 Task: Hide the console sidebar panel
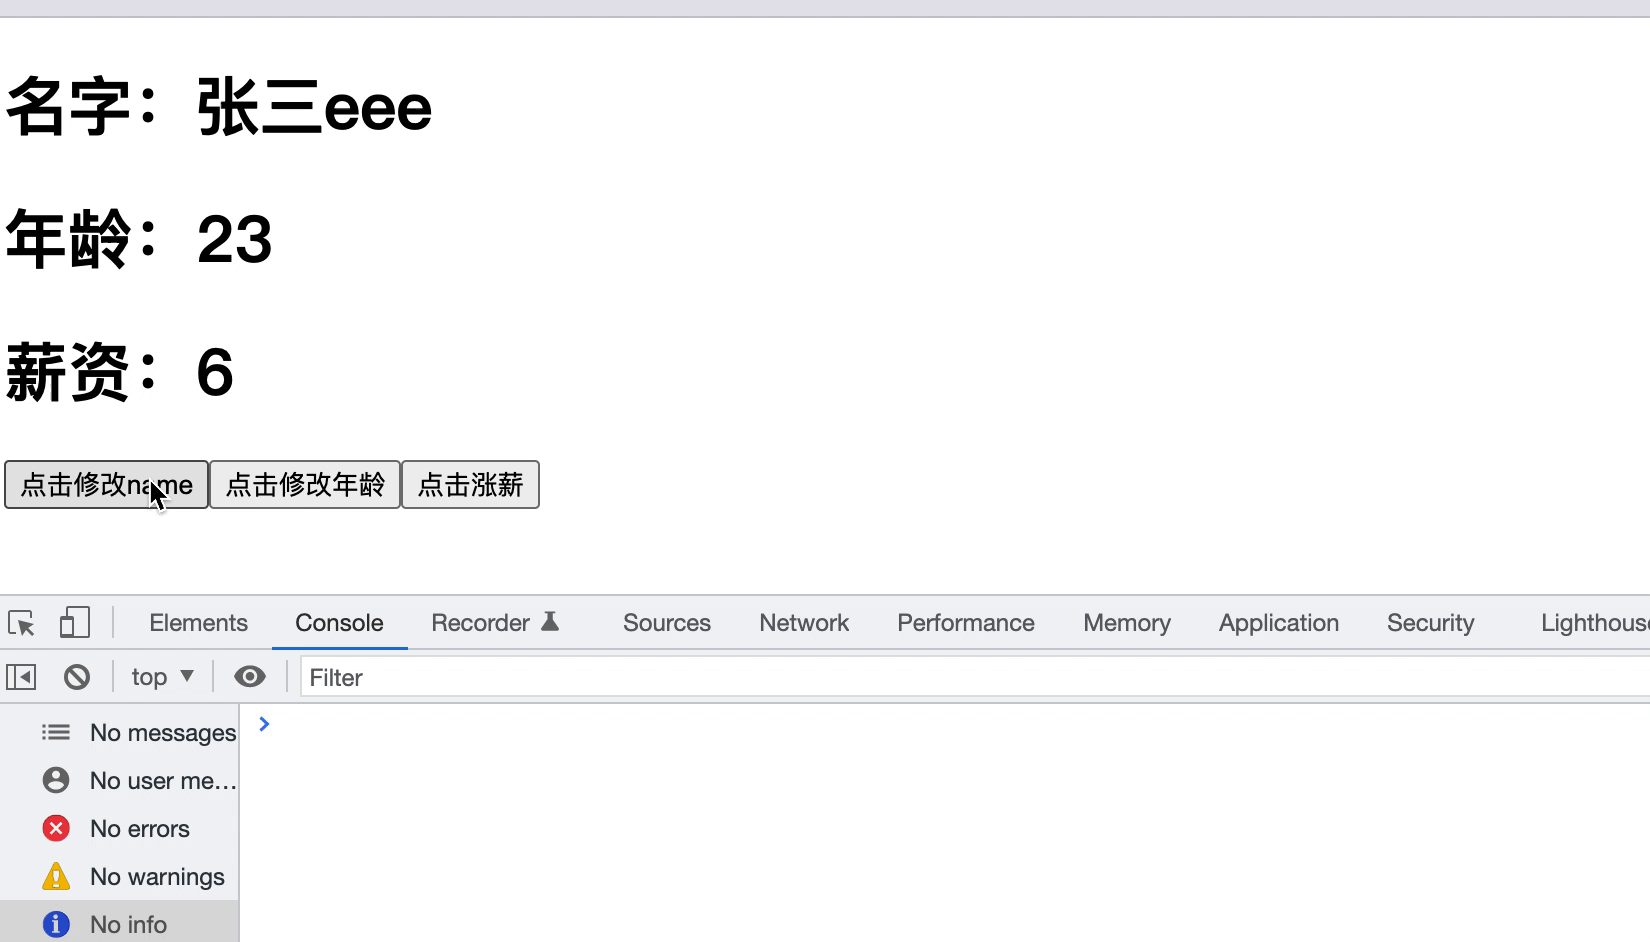tap(20, 676)
